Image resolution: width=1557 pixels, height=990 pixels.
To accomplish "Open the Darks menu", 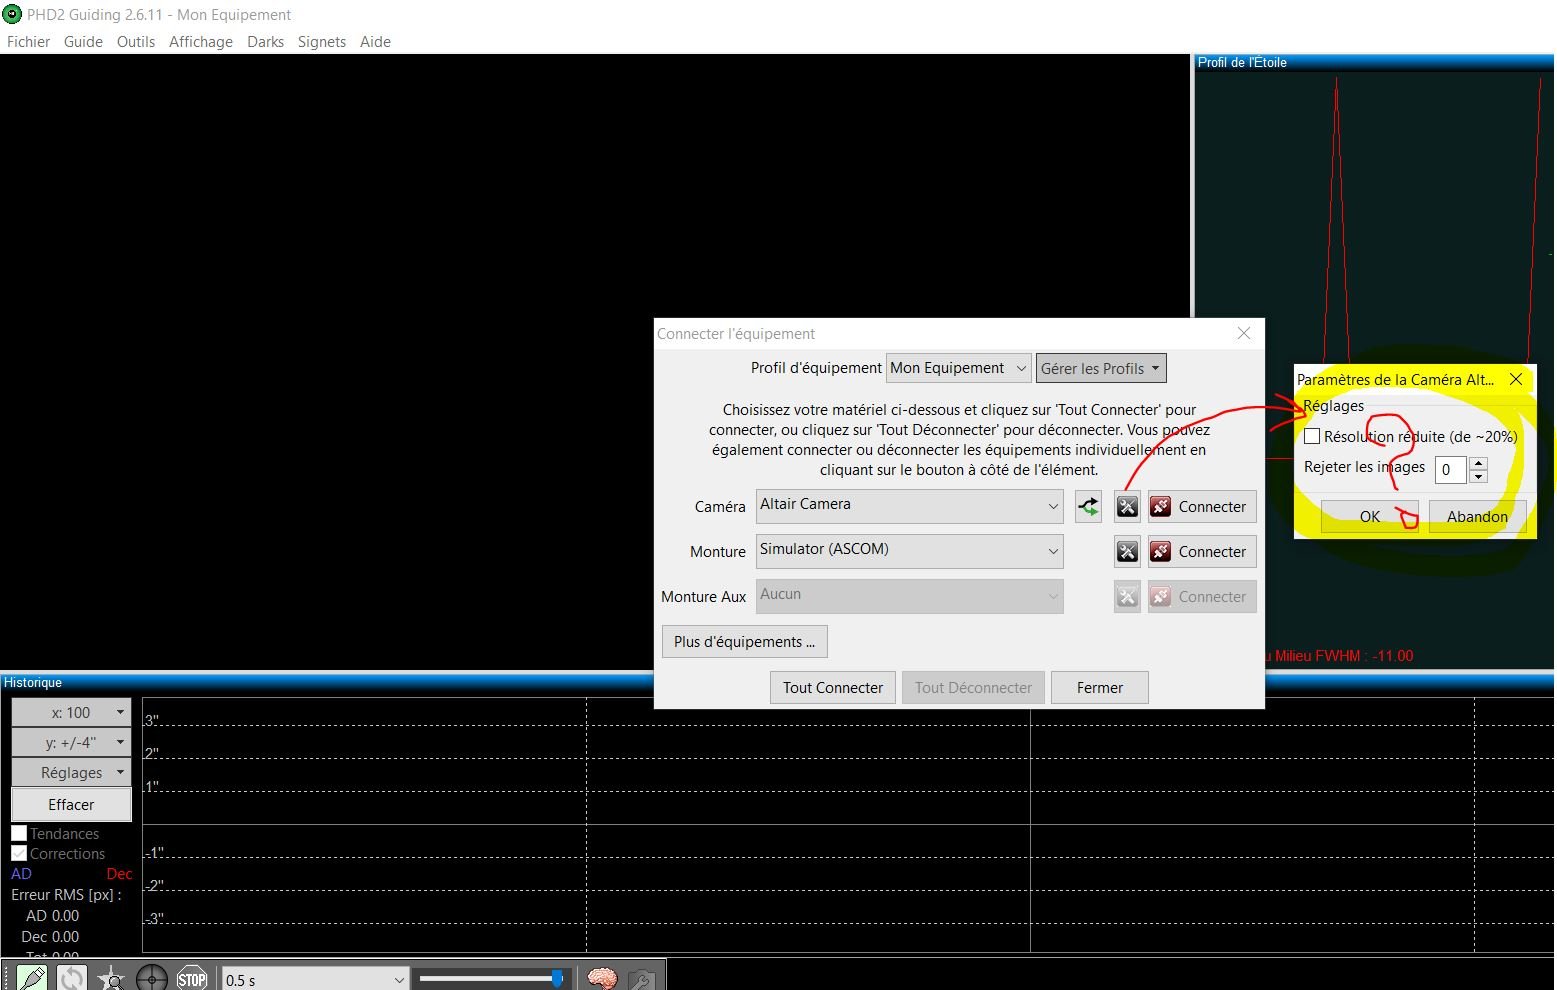I will tap(265, 42).
